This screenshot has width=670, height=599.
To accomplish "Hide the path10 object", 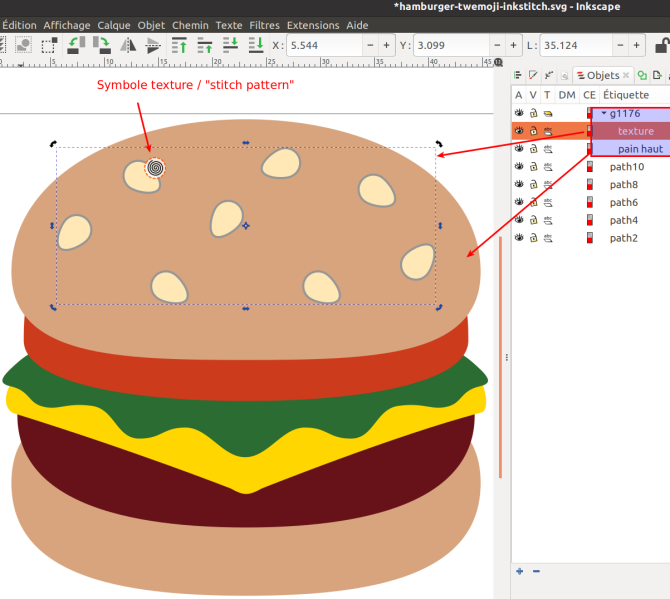I will 519,166.
